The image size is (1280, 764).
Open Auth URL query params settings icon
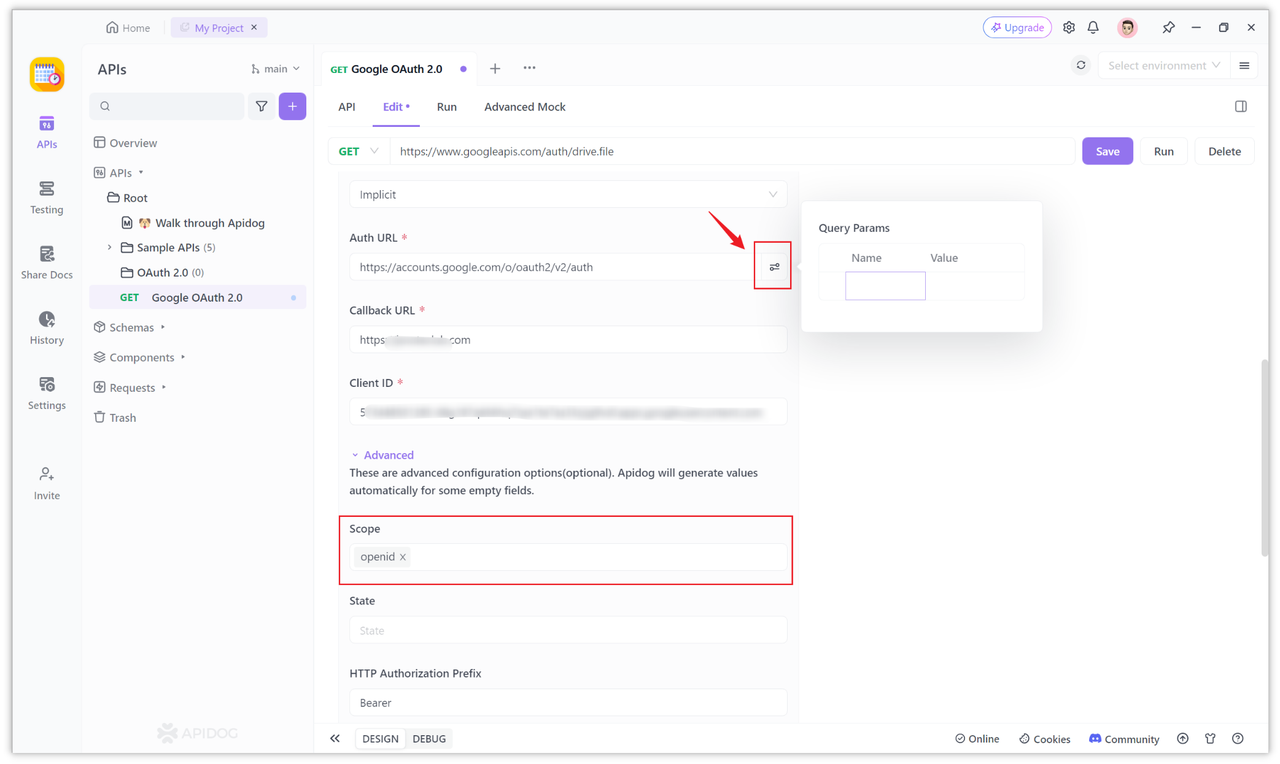point(774,267)
